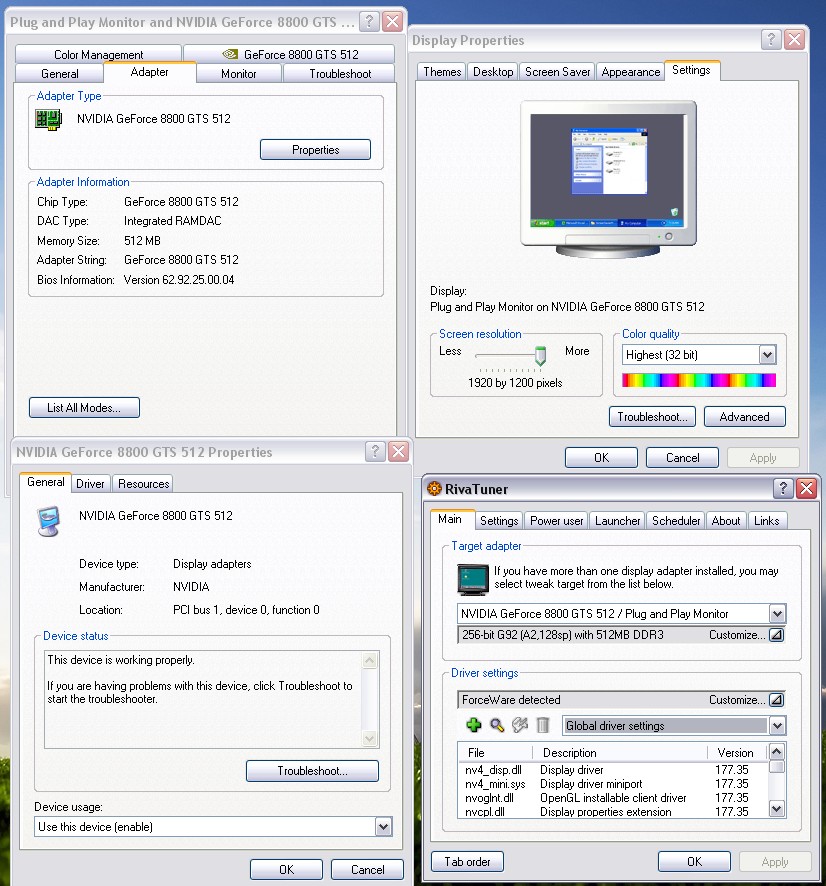This screenshot has height=886, width=826.
Task: Click the monitor preview image in Display Properties
Action: 608,180
